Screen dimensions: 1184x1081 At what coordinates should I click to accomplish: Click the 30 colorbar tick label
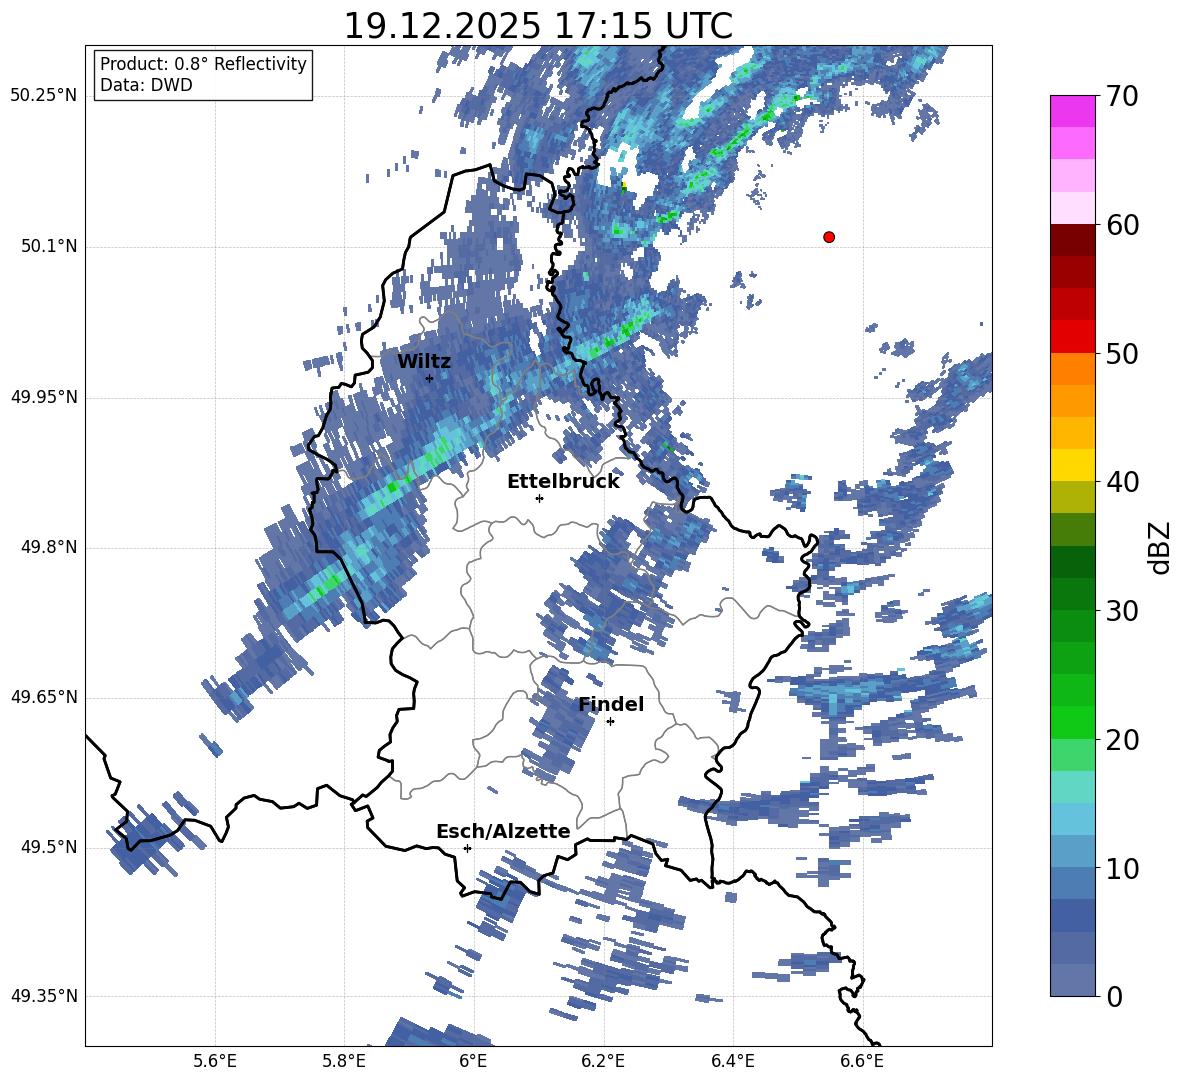1122,610
